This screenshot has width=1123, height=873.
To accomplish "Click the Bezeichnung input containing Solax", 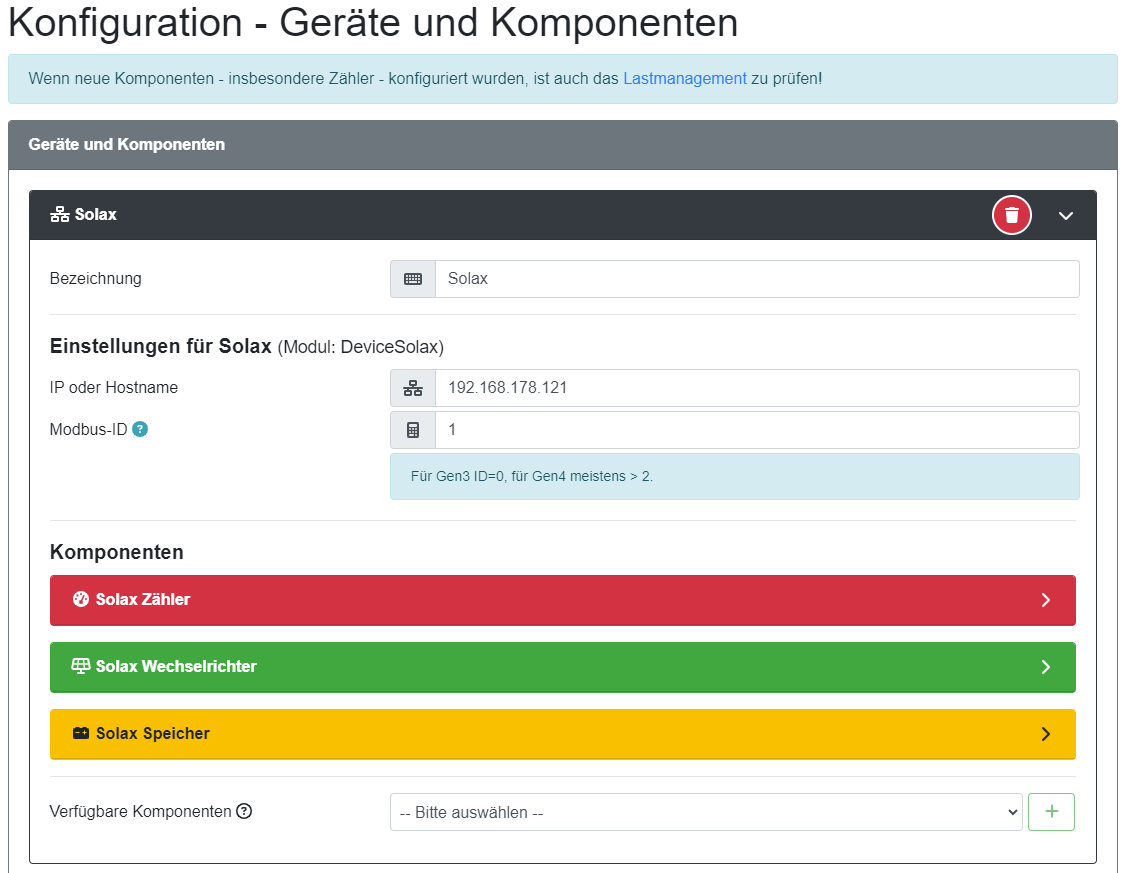I will pyautogui.click(x=757, y=279).
